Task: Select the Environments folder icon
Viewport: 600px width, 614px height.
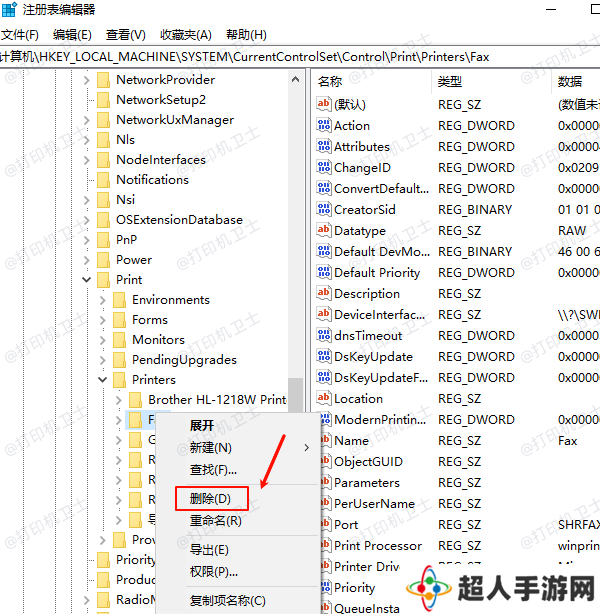Action: [119, 300]
